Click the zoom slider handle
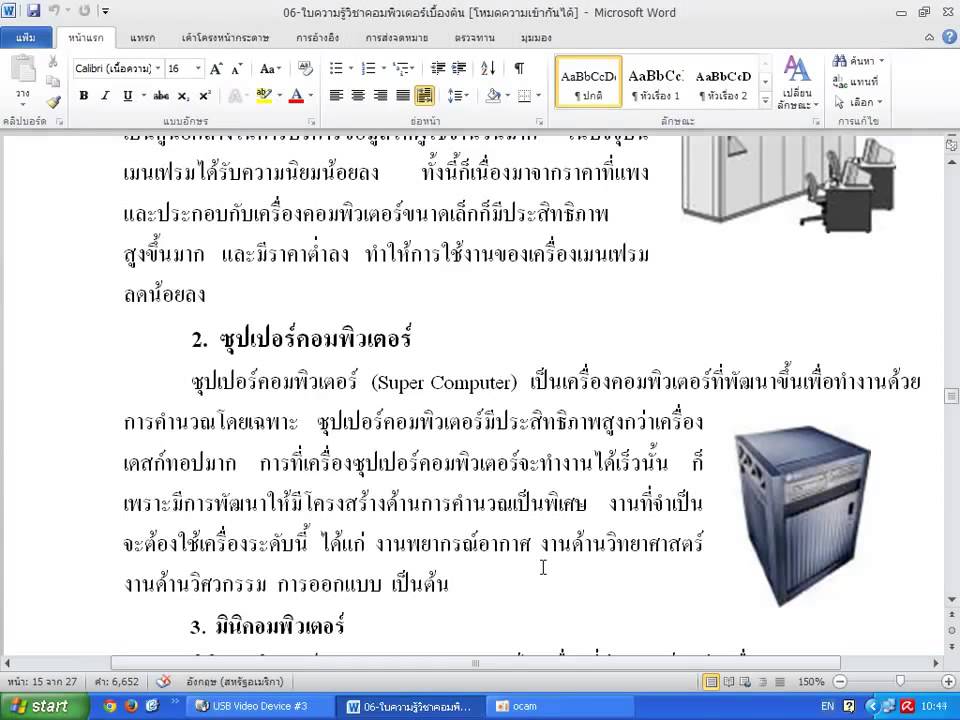 (900, 681)
